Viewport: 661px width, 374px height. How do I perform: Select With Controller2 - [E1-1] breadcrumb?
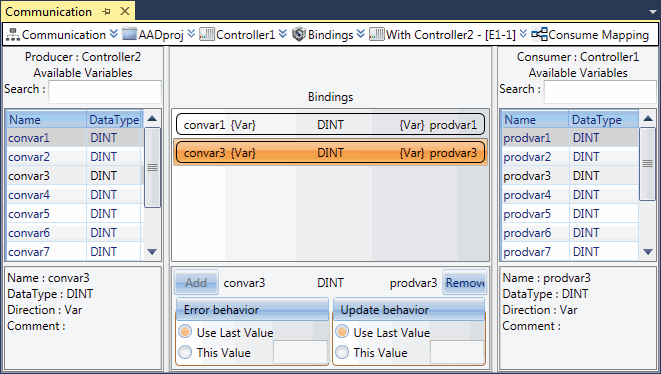(451, 35)
